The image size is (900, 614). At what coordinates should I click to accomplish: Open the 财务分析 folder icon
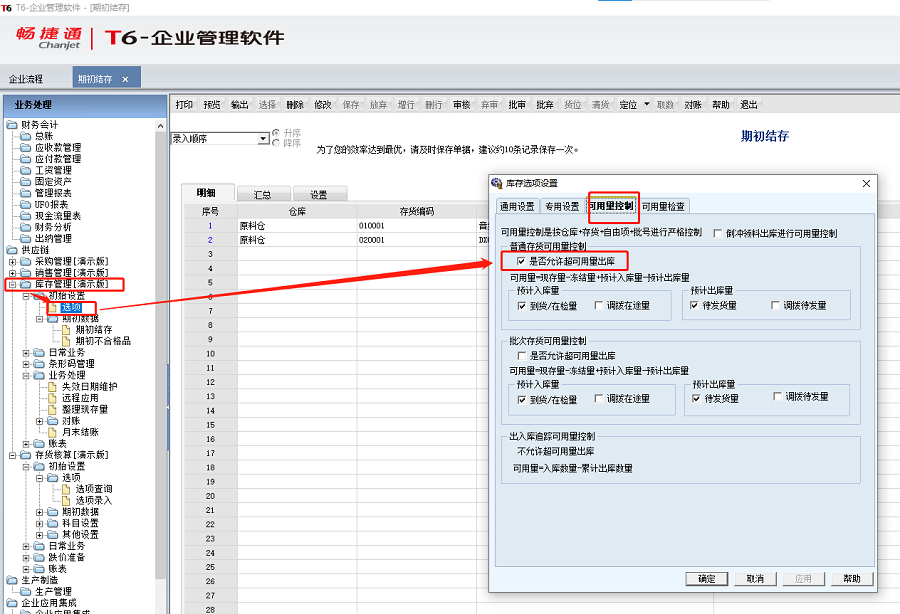[x=25, y=227]
